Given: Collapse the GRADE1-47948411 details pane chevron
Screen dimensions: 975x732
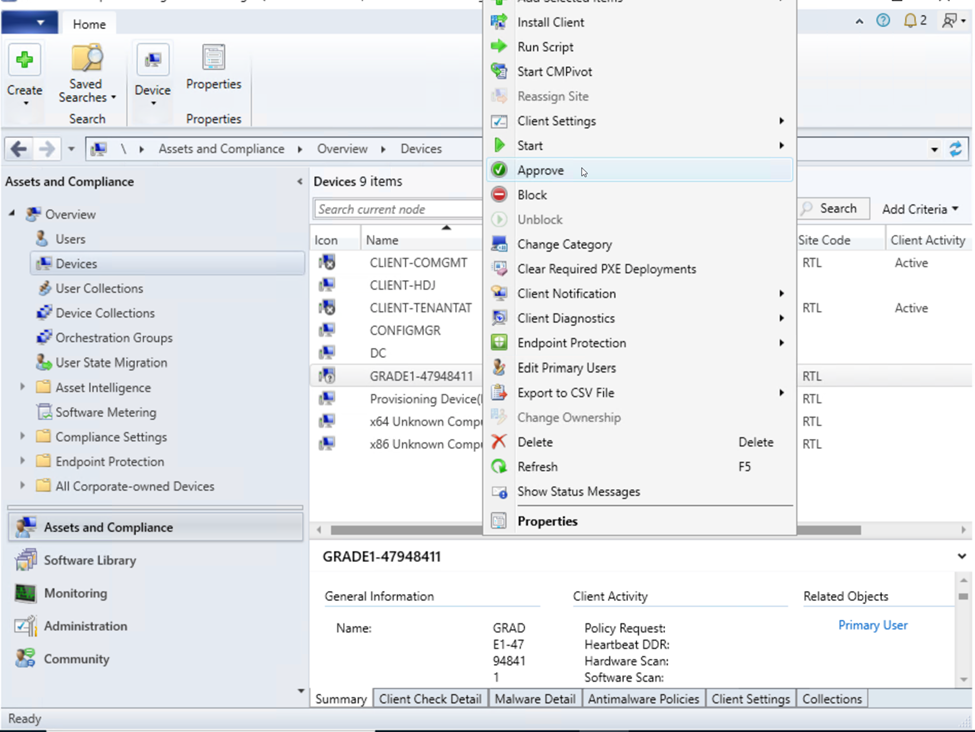Looking at the screenshot, I should coord(961,556).
